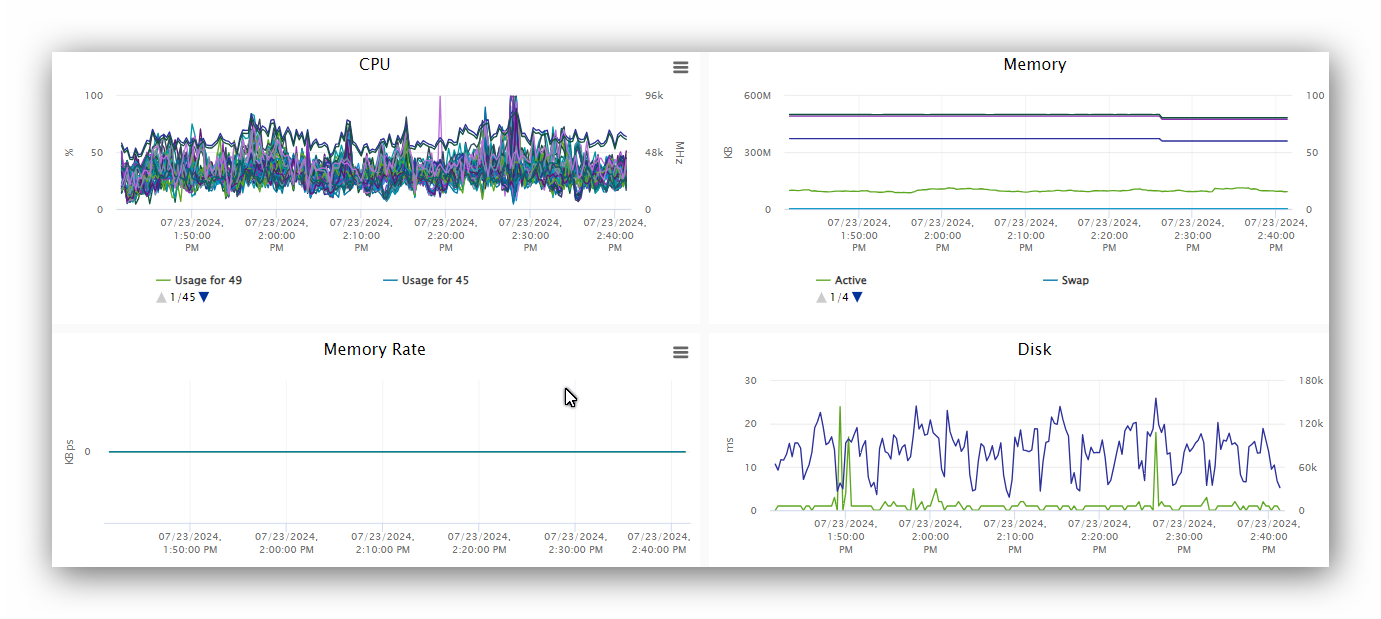Click the gray up arrow in Memory legend
This screenshot has height=619, width=1381.
pyautogui.click(x=821, y=297)
